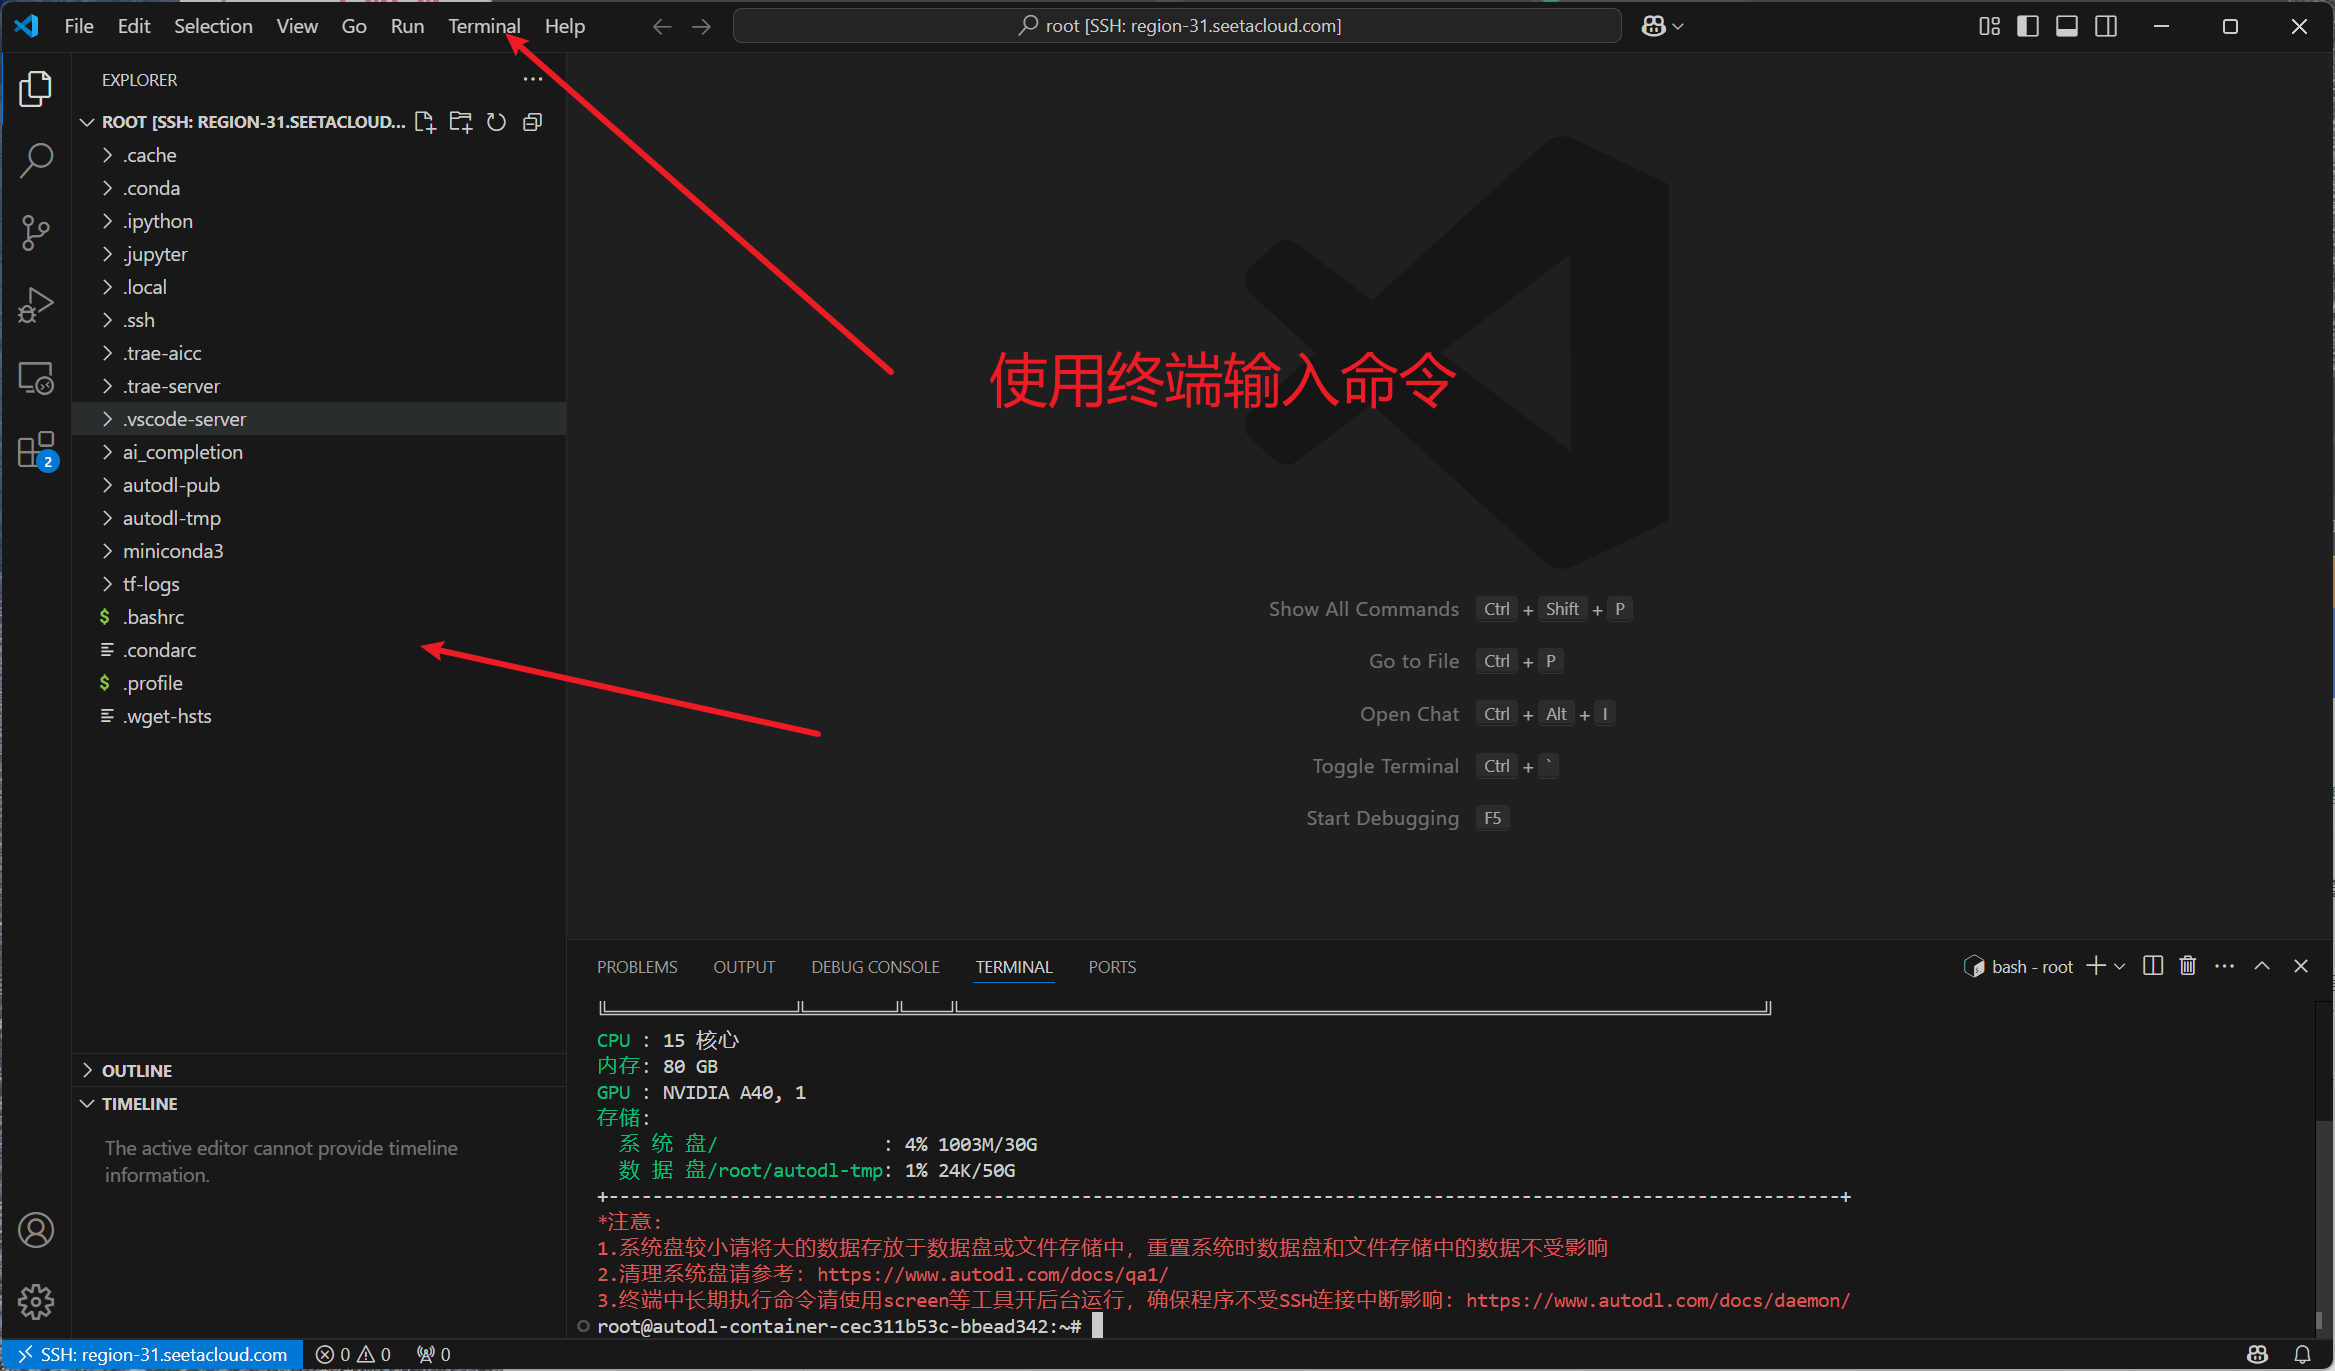Viewport: 2335px width, 1371px height.
Task: Toggle primary side bar layout button
Action: point(2028,27)
